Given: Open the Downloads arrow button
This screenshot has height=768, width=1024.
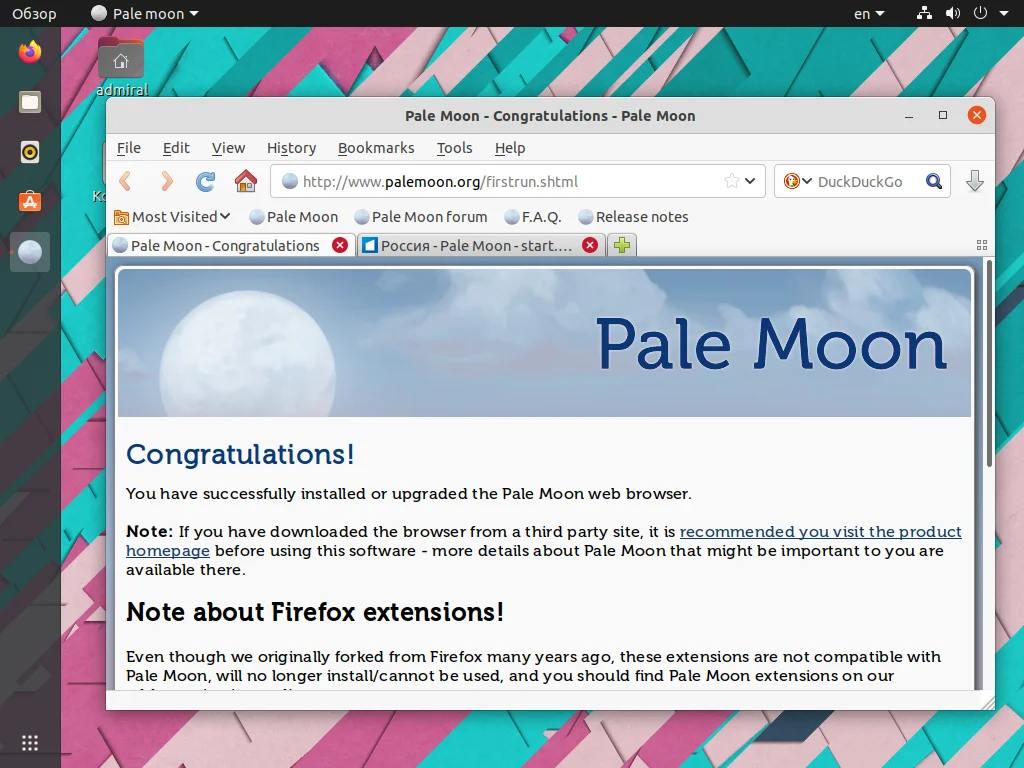Looking at the screenshot, I should (974, 181).
